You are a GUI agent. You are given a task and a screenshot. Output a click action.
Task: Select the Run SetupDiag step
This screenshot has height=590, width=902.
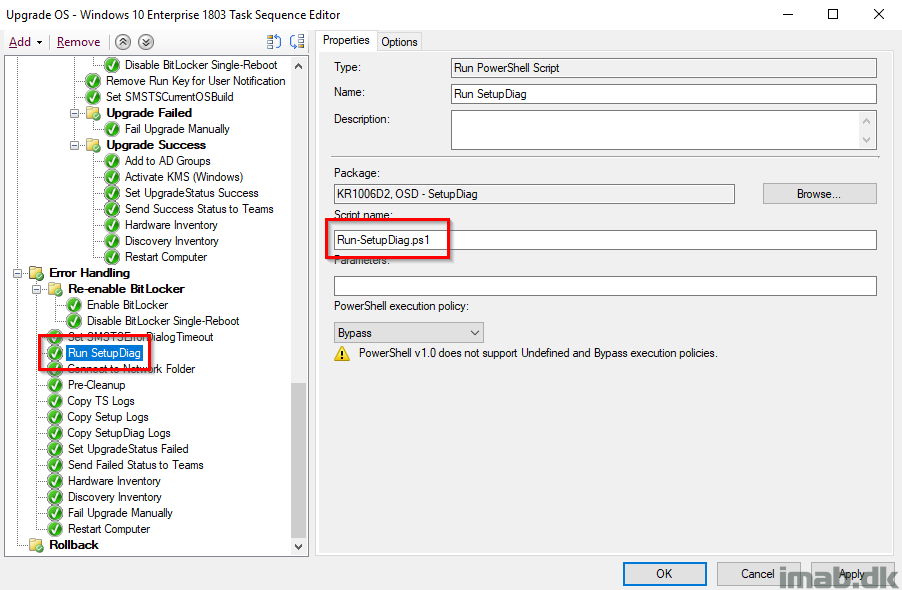coord(104,353)
